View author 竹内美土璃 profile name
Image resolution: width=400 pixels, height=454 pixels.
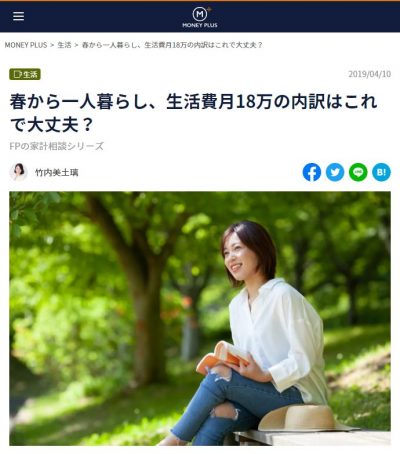(57, 172)
